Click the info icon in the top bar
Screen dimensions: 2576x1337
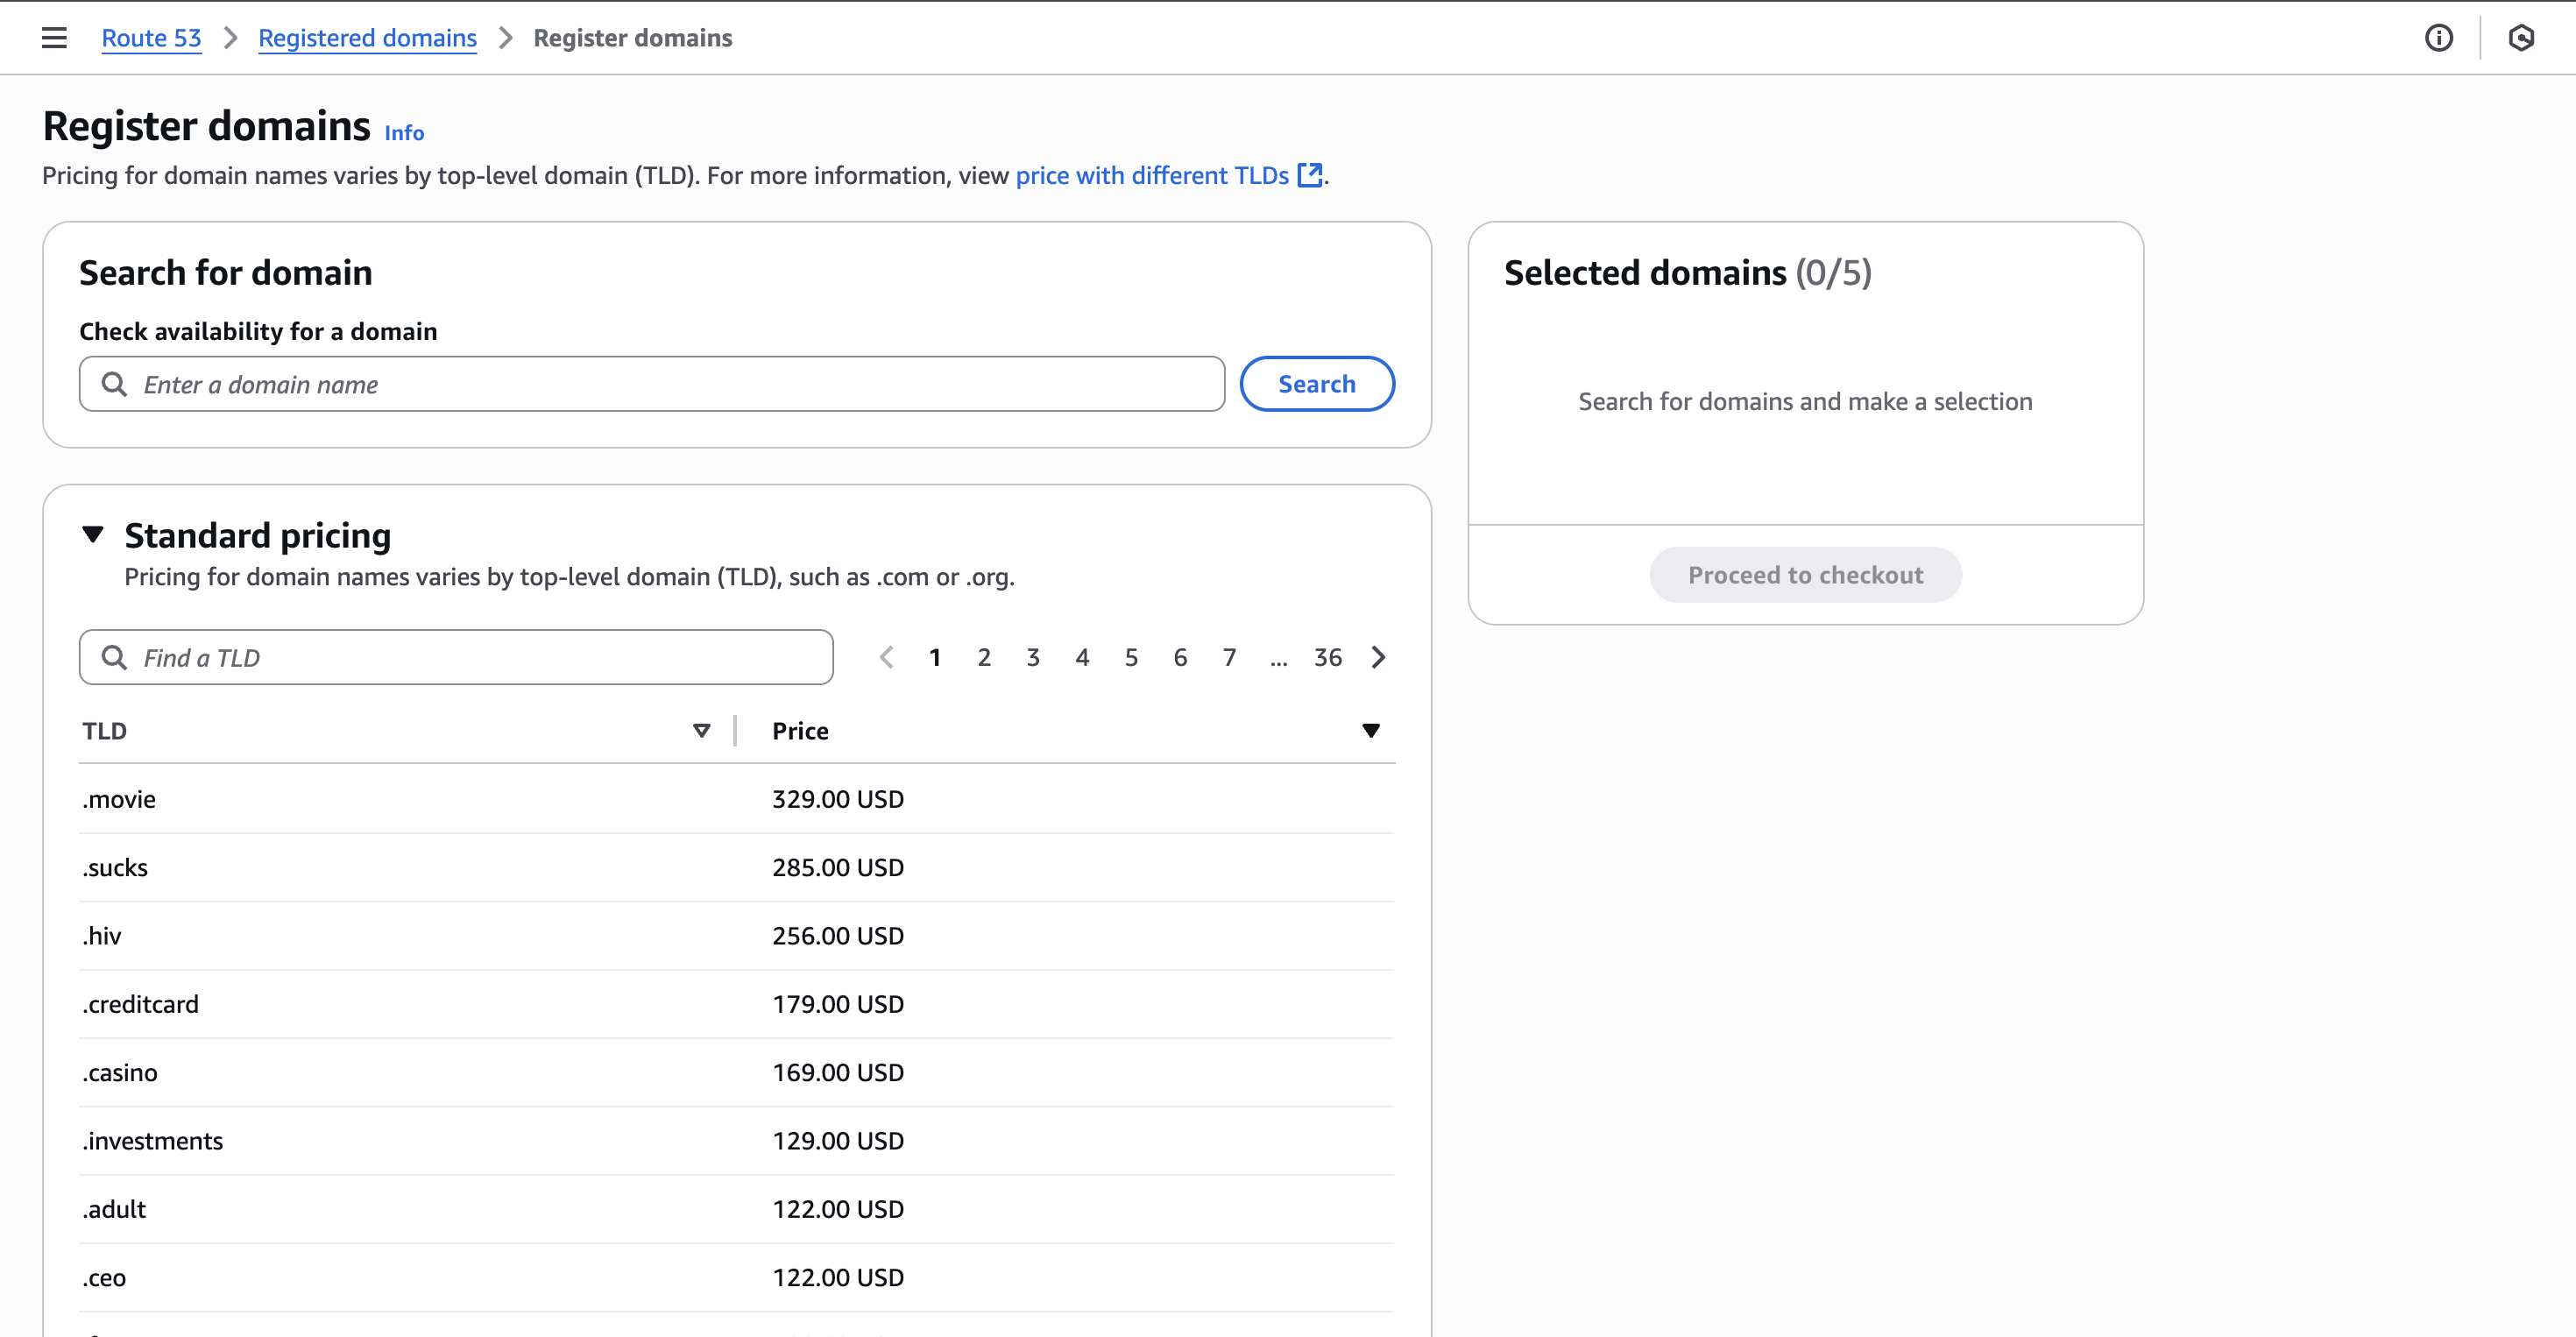2439,38
